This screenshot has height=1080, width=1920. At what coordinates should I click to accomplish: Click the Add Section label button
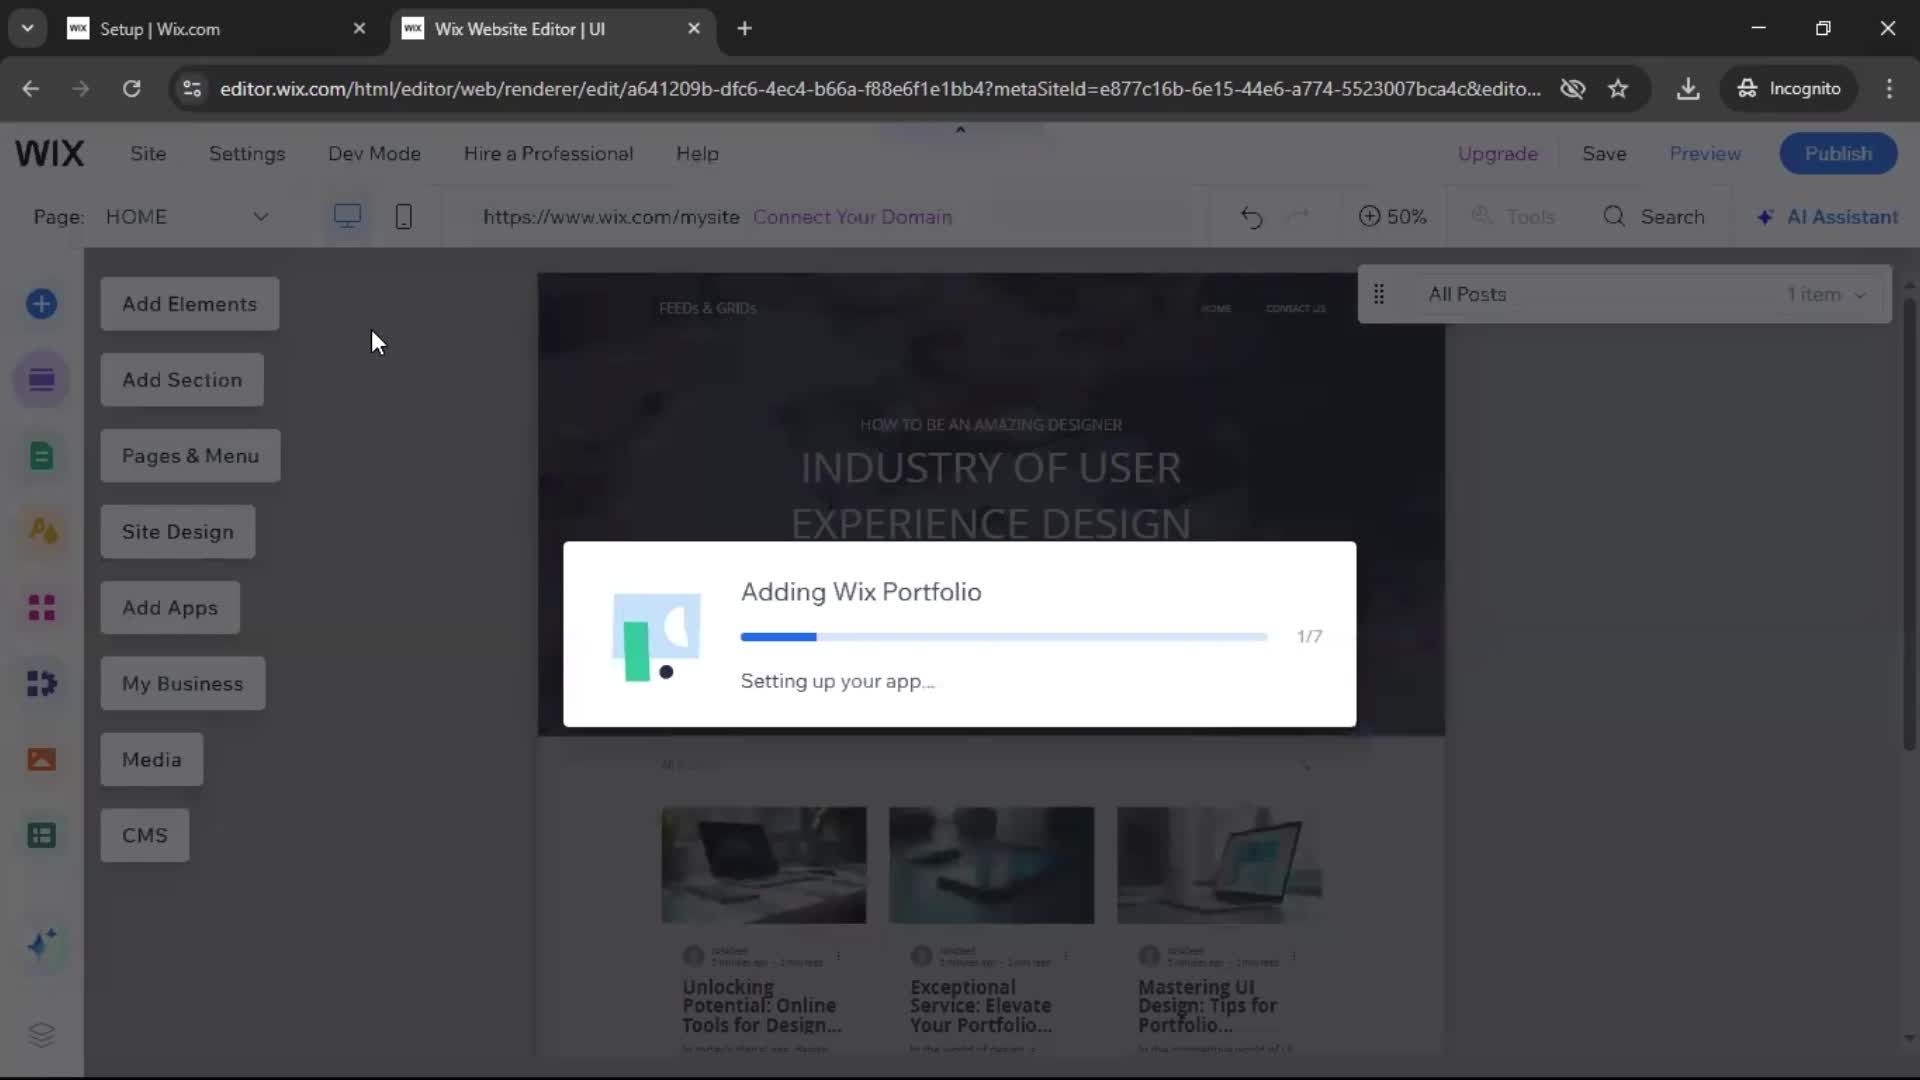coord(182,380)
